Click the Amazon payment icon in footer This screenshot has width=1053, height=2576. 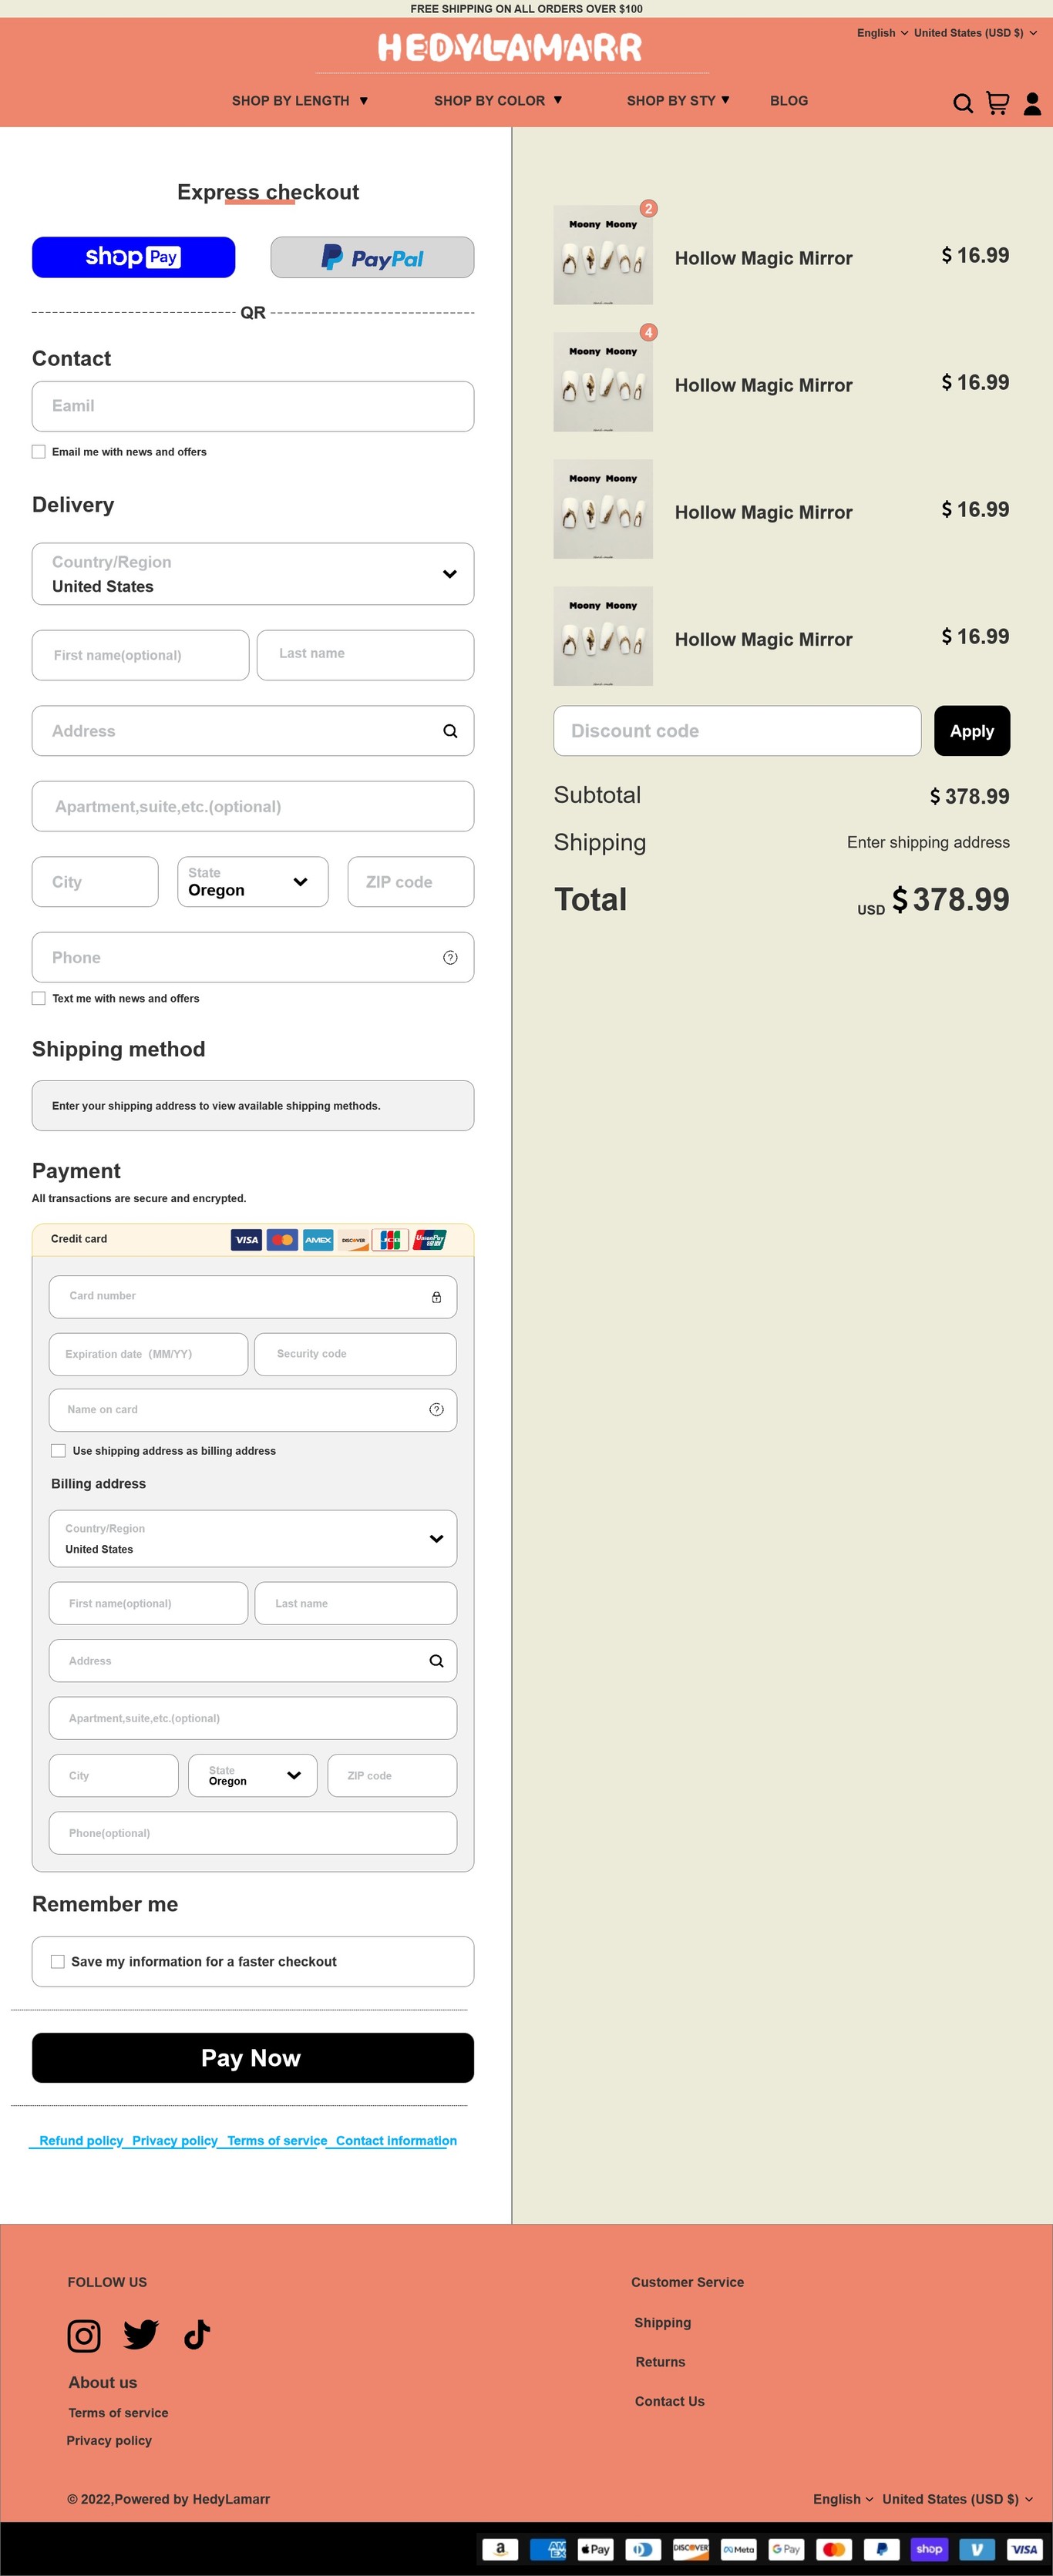coord(500,2549)
